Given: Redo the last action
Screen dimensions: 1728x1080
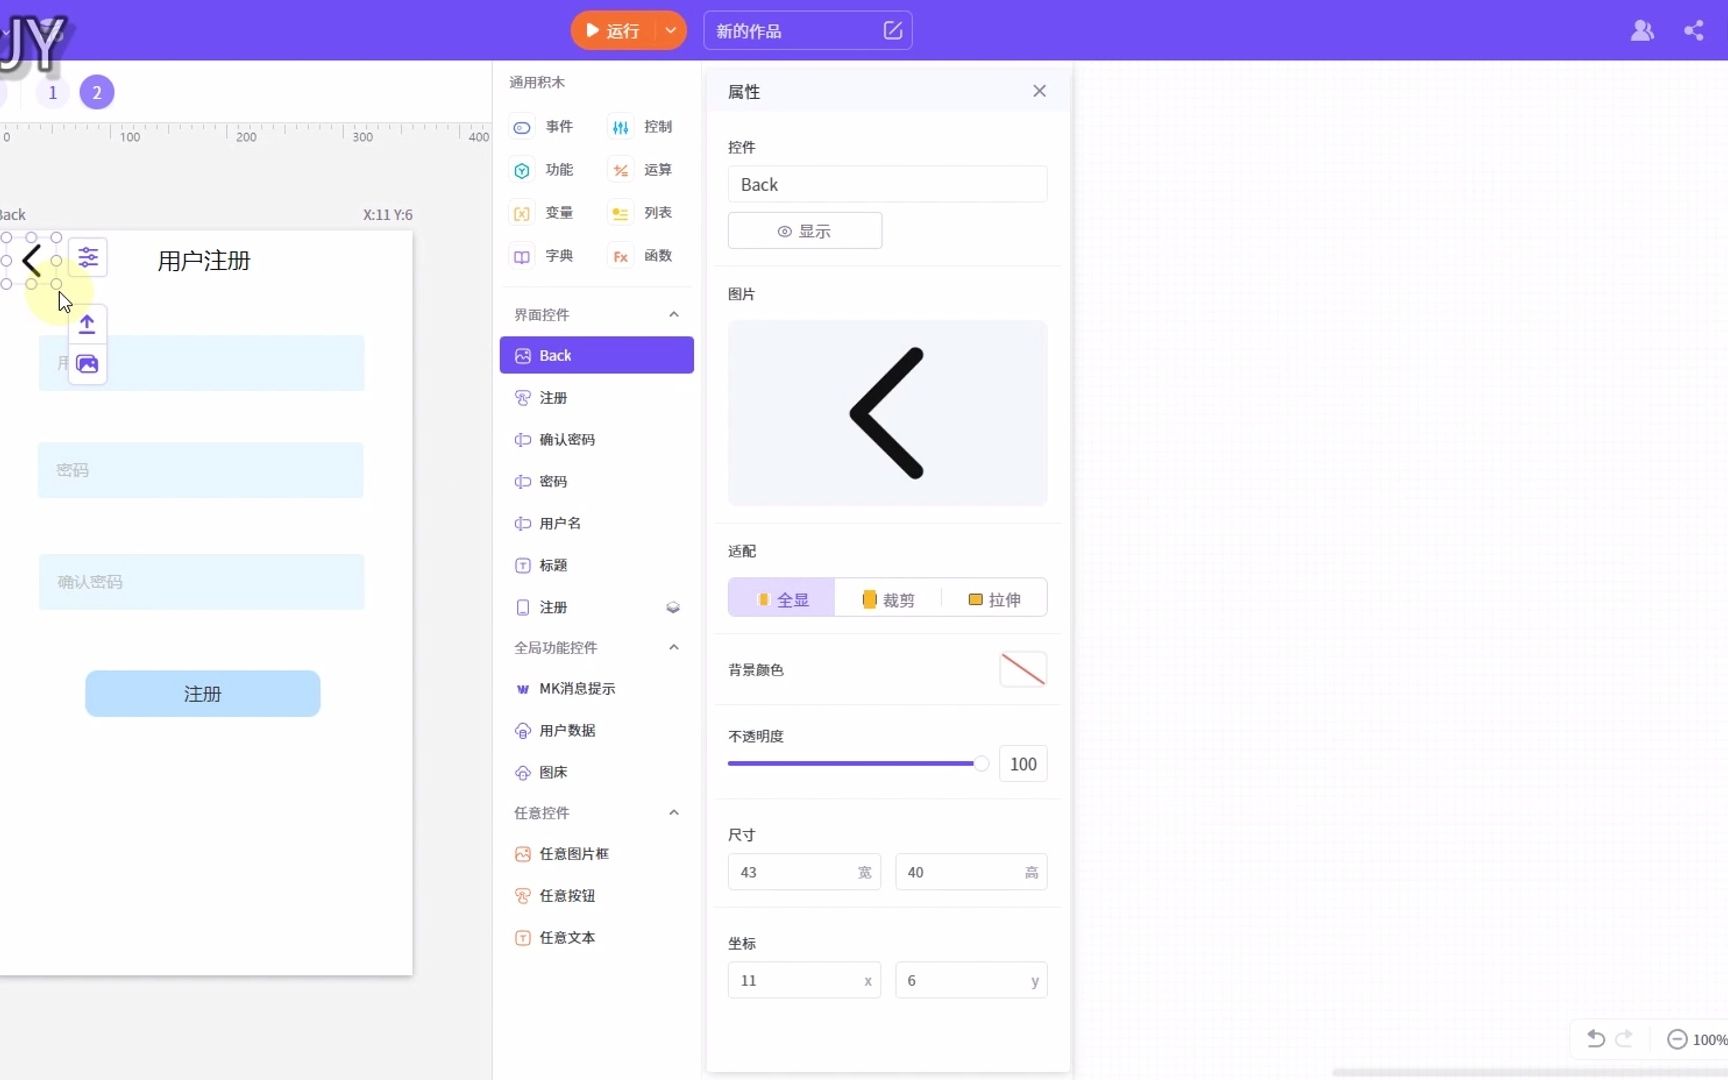Looking at the screenshot, I should (x=1624, y=1039).
